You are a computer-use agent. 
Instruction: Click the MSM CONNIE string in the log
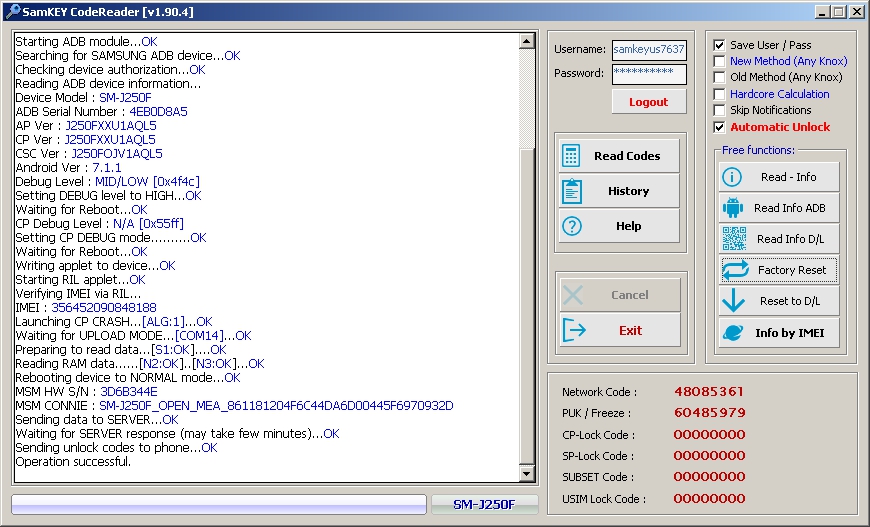pos(276,406)
